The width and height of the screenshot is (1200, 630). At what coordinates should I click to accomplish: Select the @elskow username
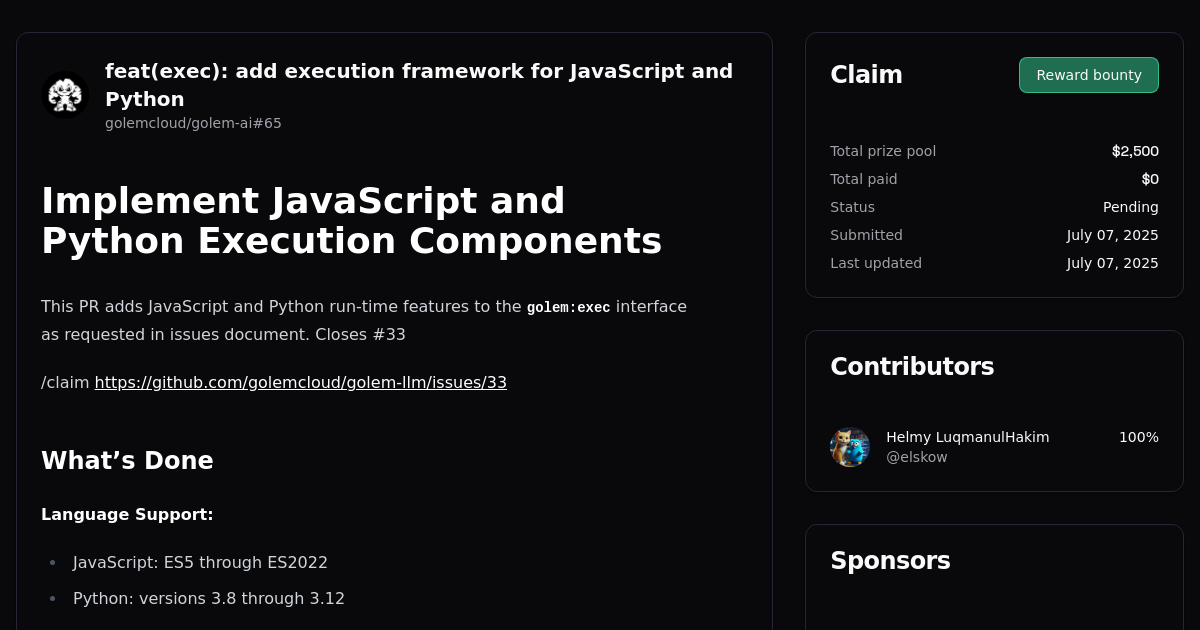click(916, 457)
